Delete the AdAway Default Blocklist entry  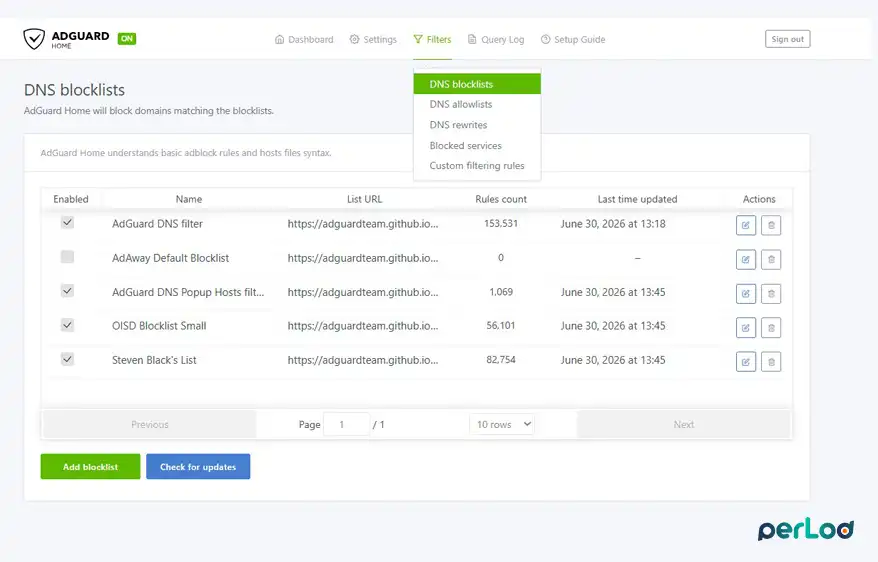(x=771, y=260)
